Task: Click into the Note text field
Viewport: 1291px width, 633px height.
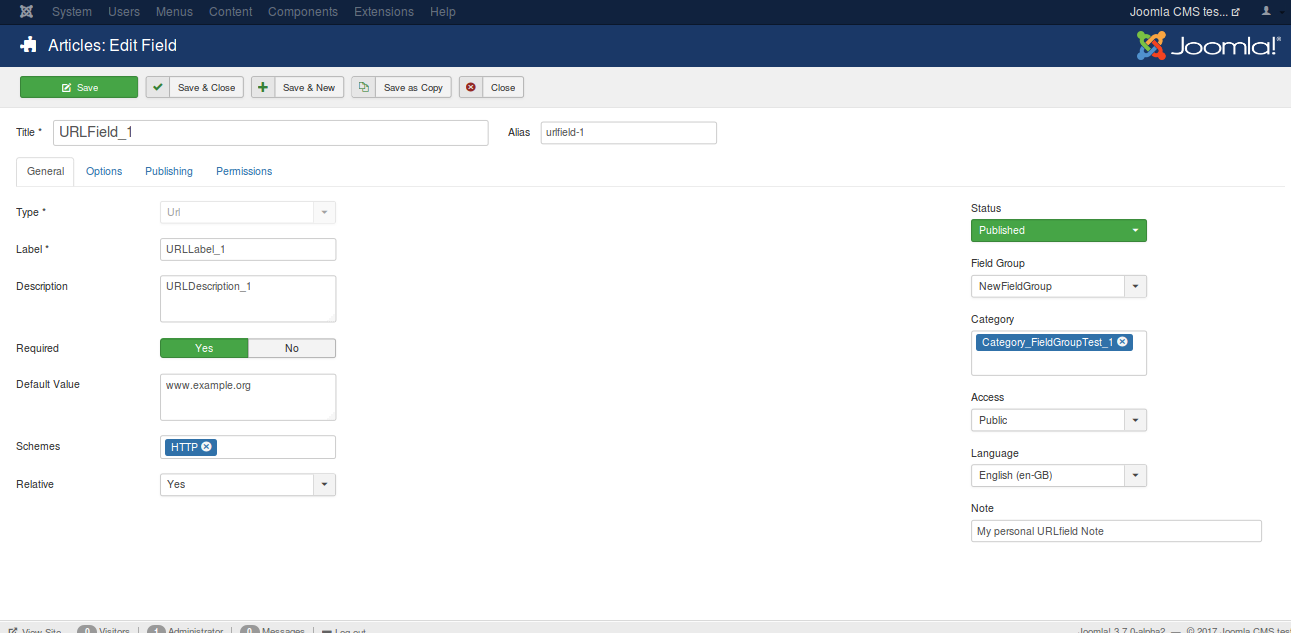Action: [x=1115, y=531]
